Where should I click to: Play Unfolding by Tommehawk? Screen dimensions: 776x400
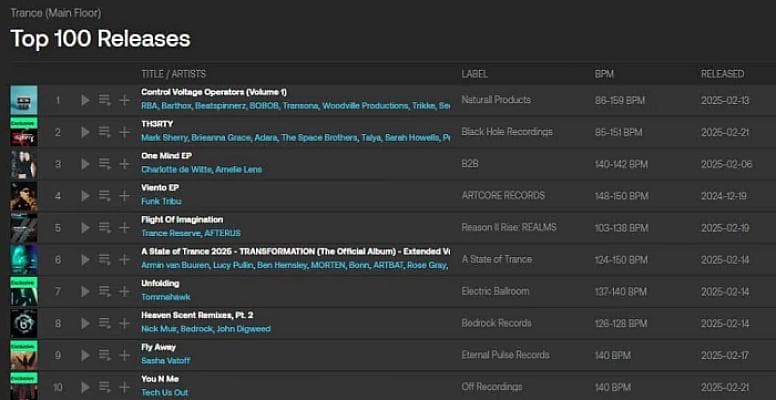tap(85, 292)
